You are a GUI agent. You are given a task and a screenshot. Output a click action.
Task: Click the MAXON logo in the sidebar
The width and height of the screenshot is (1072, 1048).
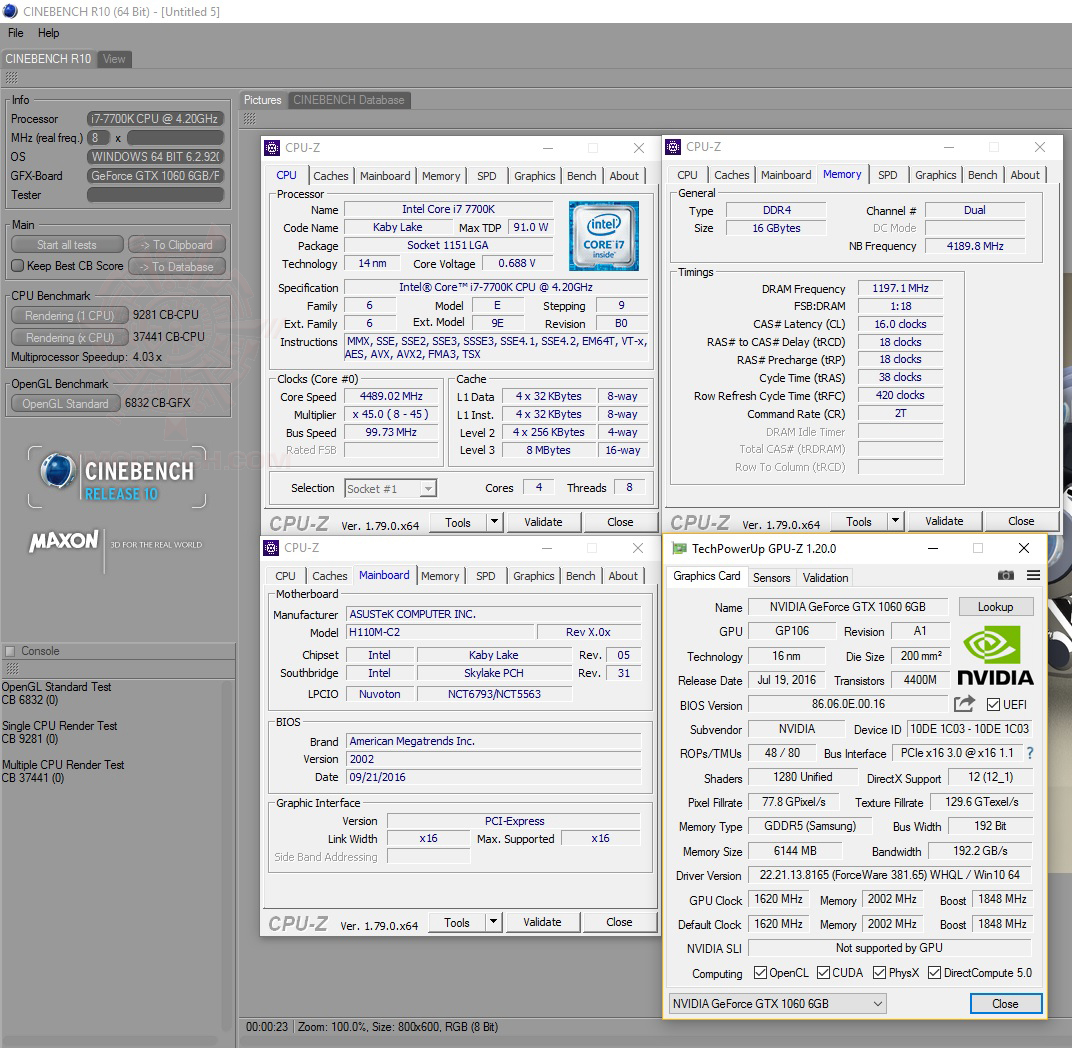[62, 541]
